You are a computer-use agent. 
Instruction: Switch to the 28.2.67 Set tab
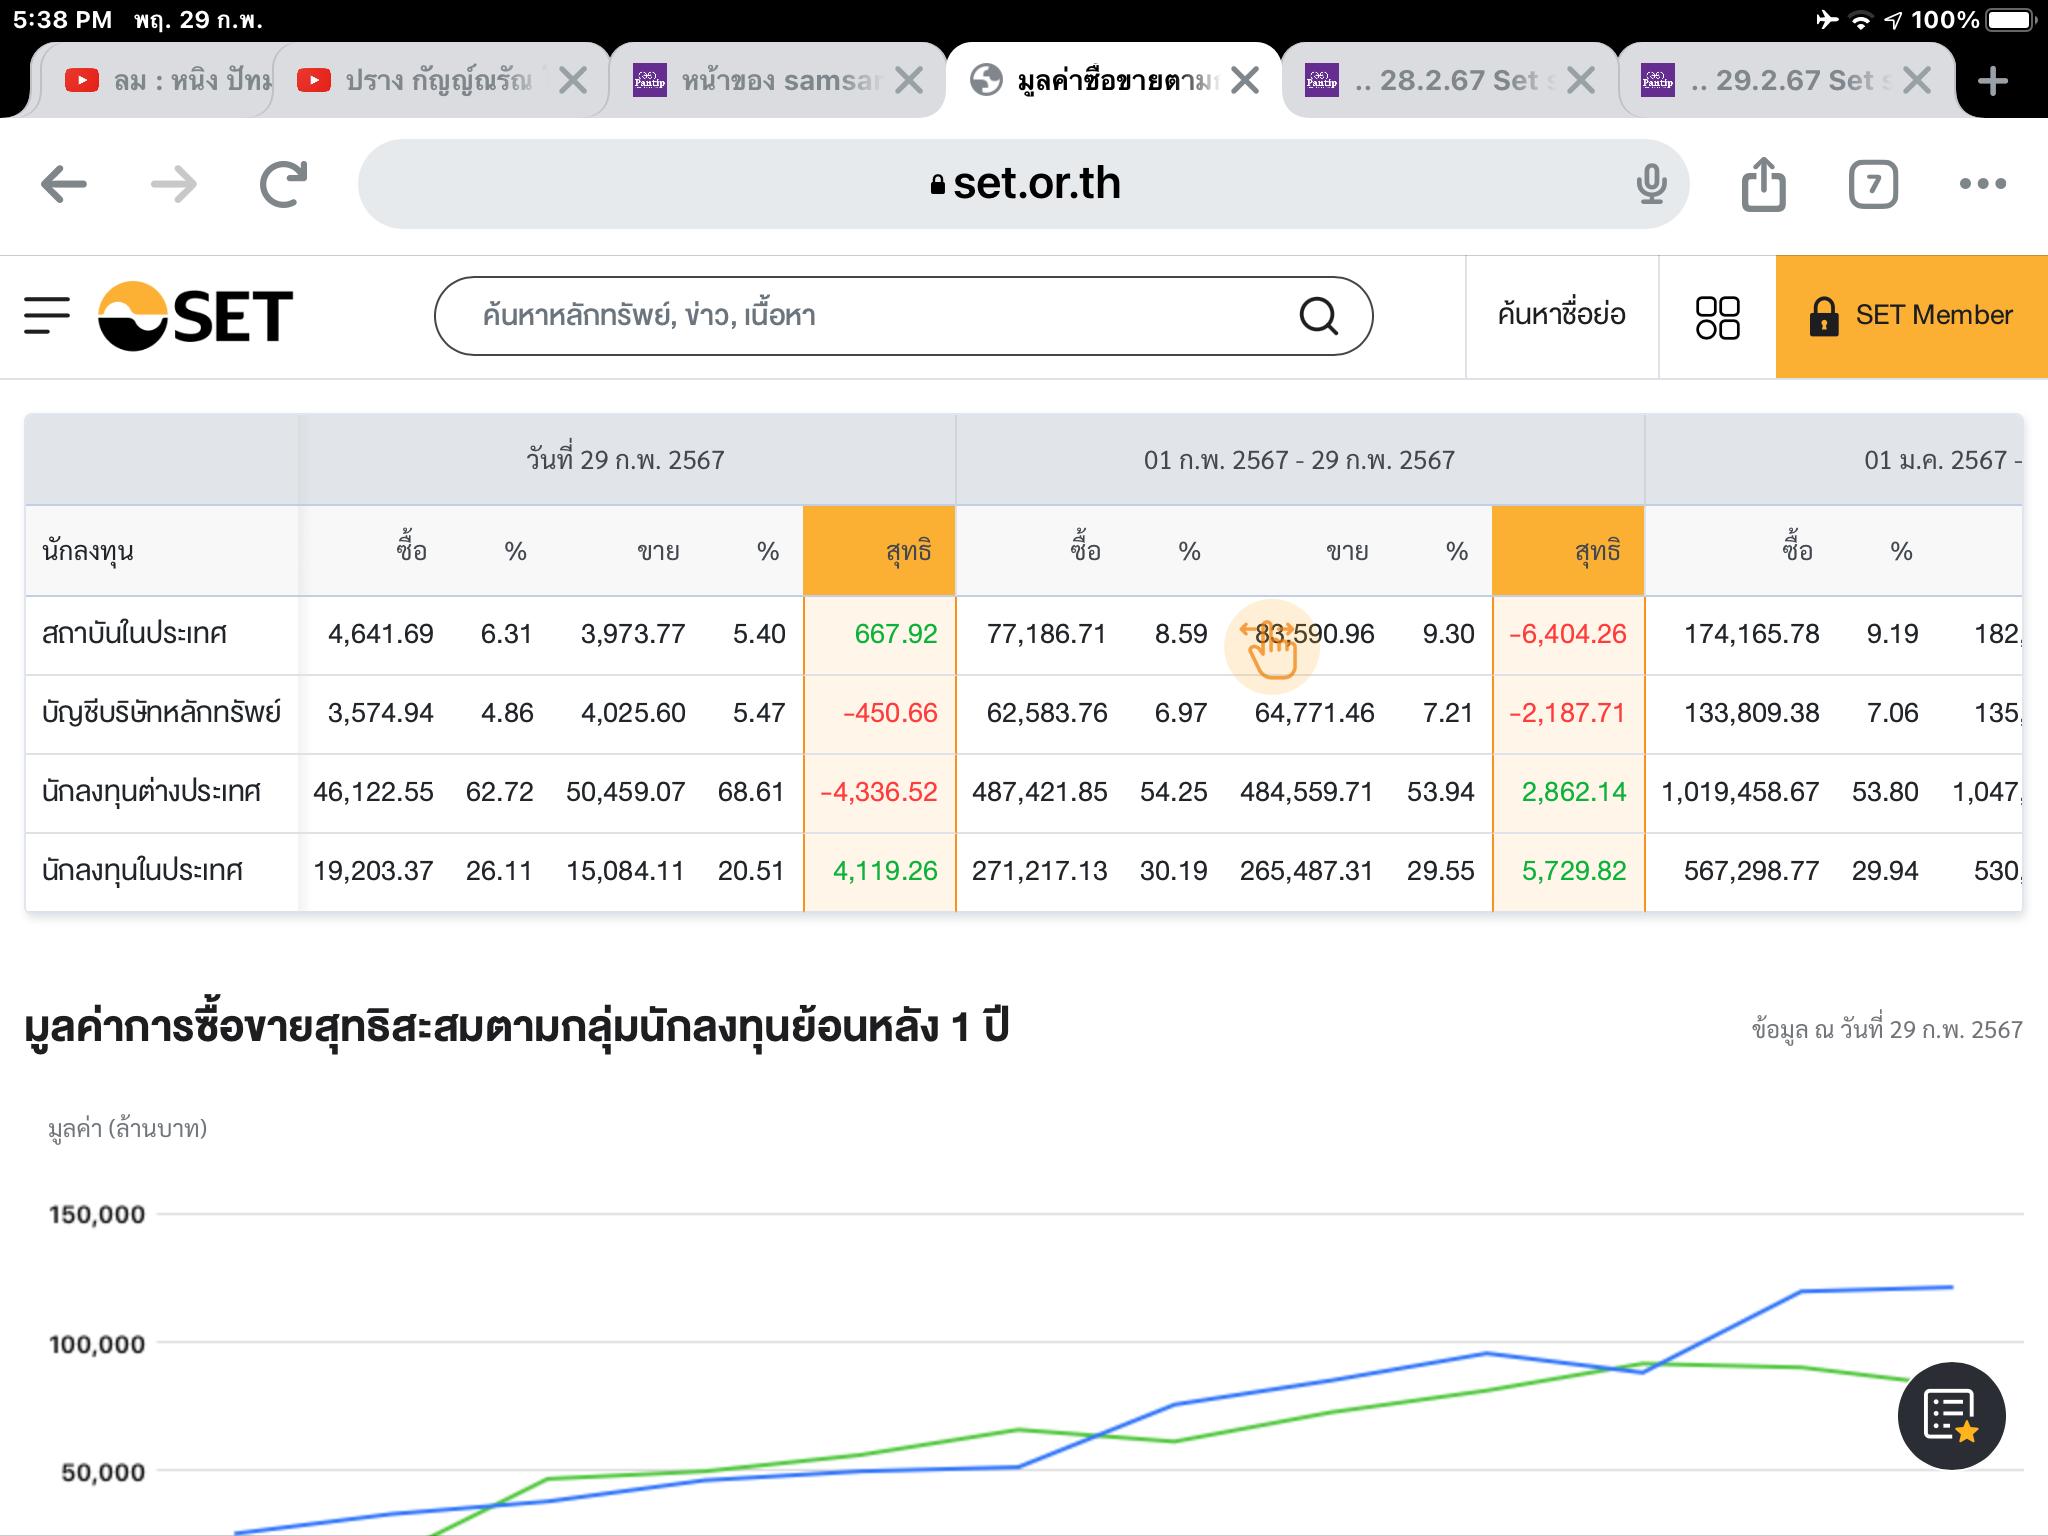pos(1440,81)
